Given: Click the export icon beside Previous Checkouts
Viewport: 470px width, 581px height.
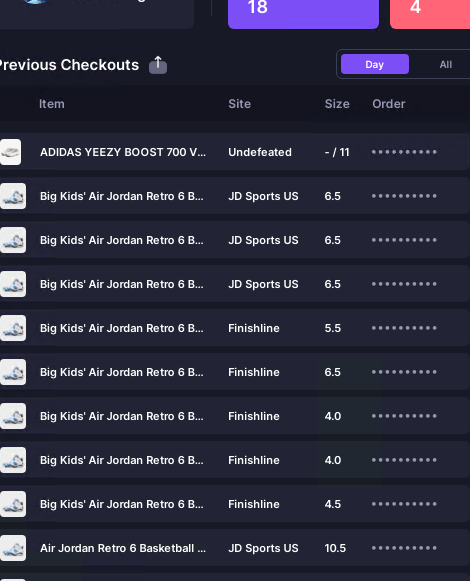Looking at the screenshot, I should pyautogui.click(x=158, y=65).
